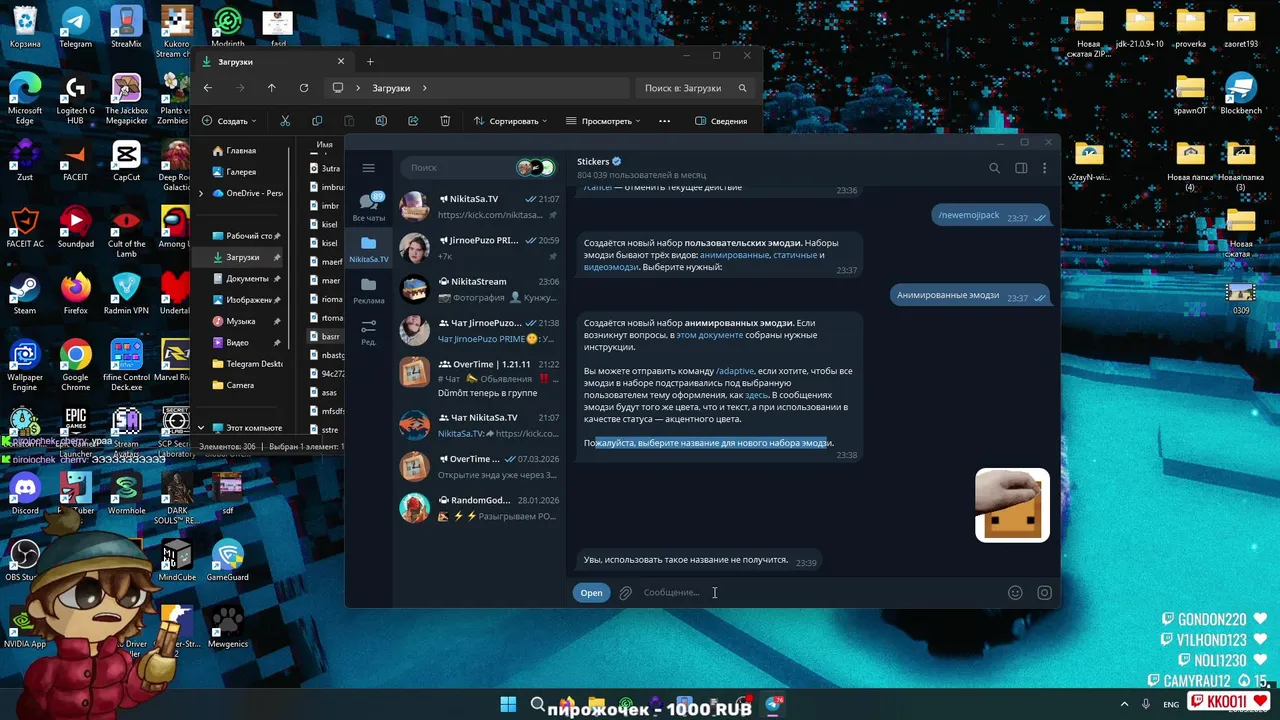Open the Чат JirnoePuzo chat
The width and height of the screenshot is (1280, 720).
(480, 330)
